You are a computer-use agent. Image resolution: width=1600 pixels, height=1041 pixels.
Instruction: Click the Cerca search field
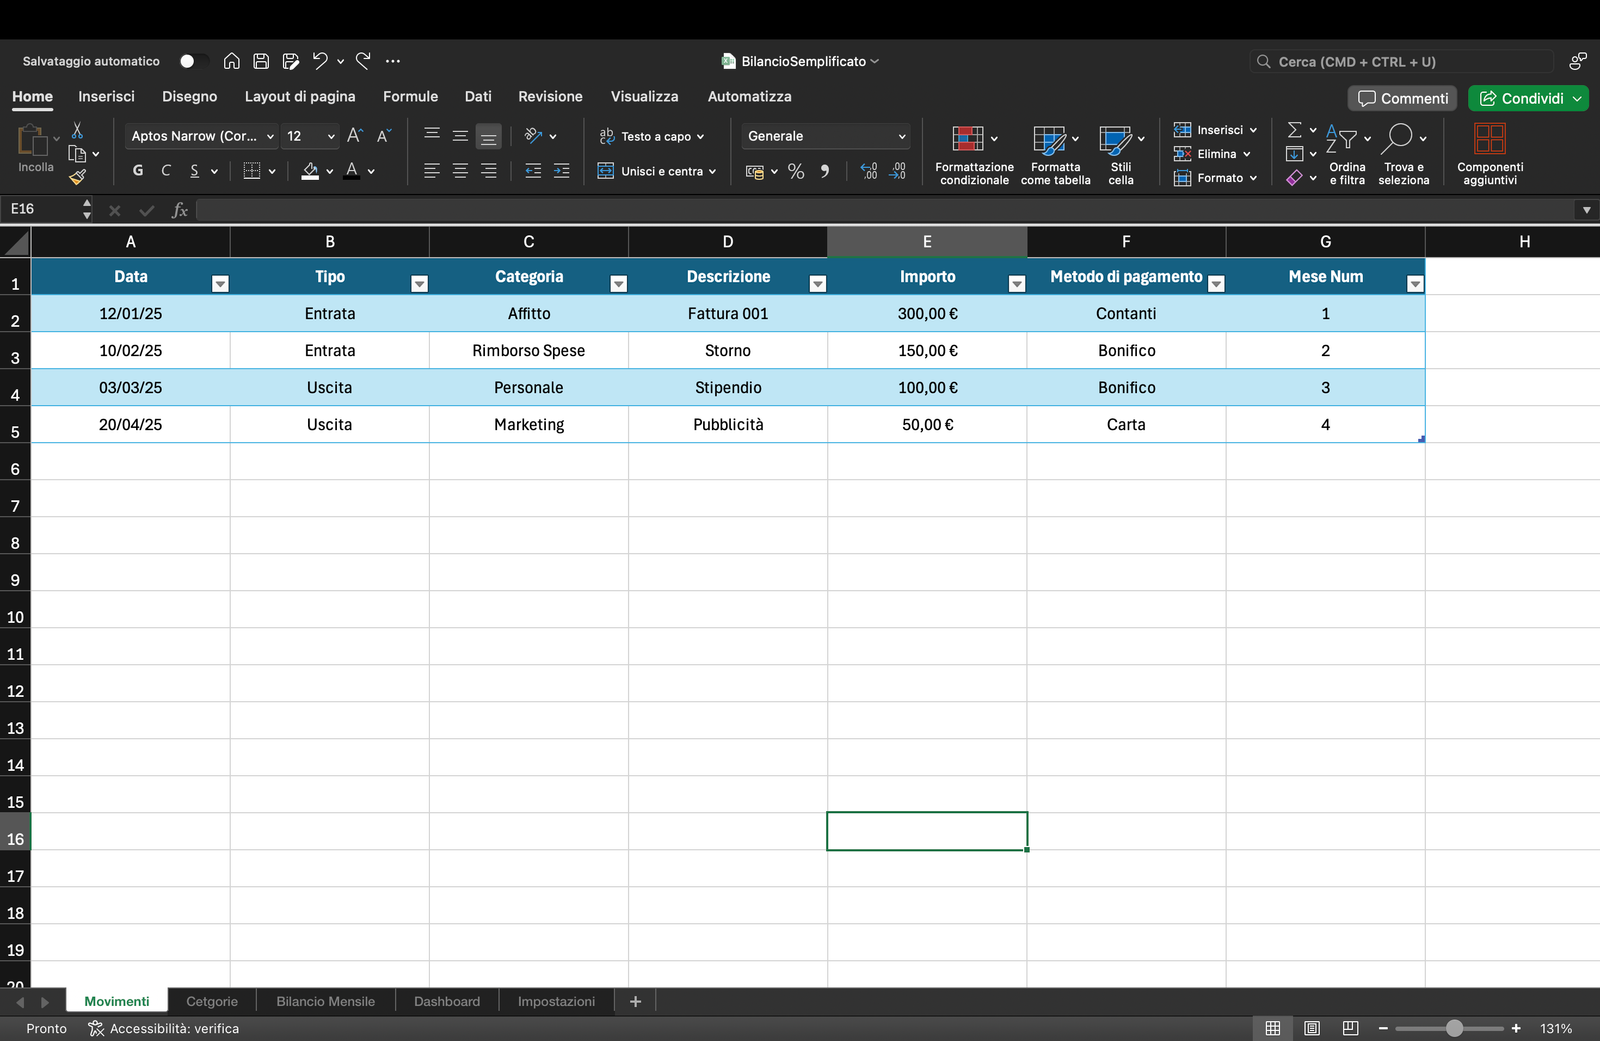pos(1402,61)
